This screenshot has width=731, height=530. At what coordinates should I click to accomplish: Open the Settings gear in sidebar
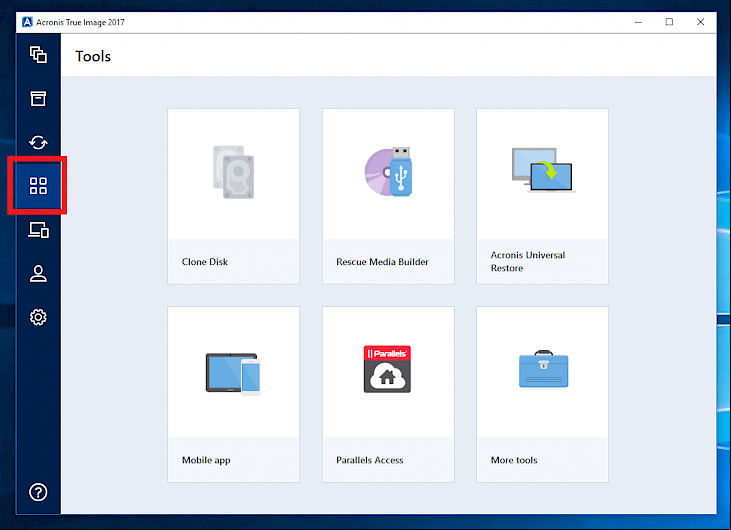38,317
